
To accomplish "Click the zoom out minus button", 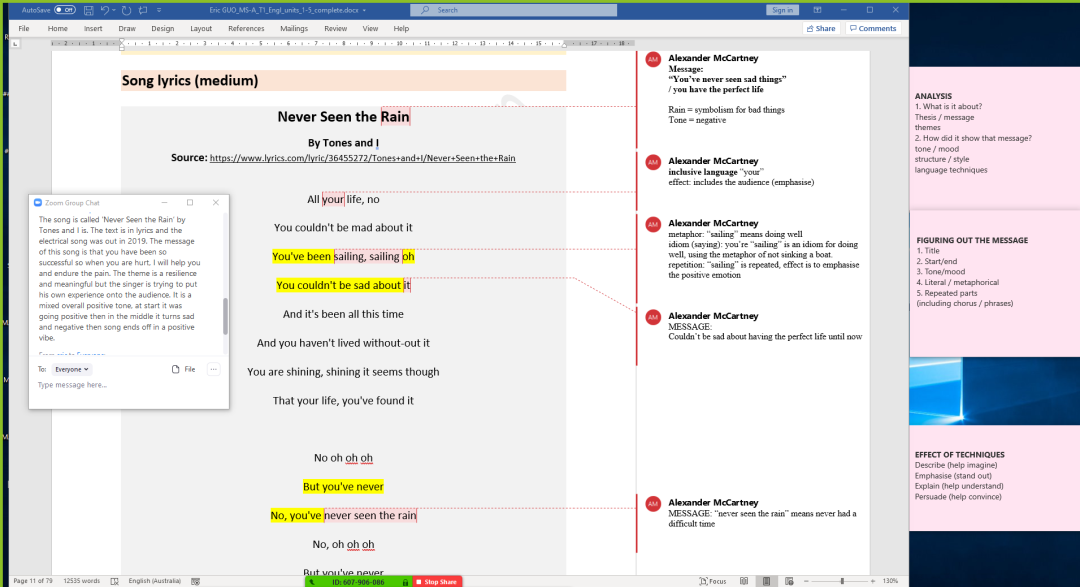I will (806, 581).
